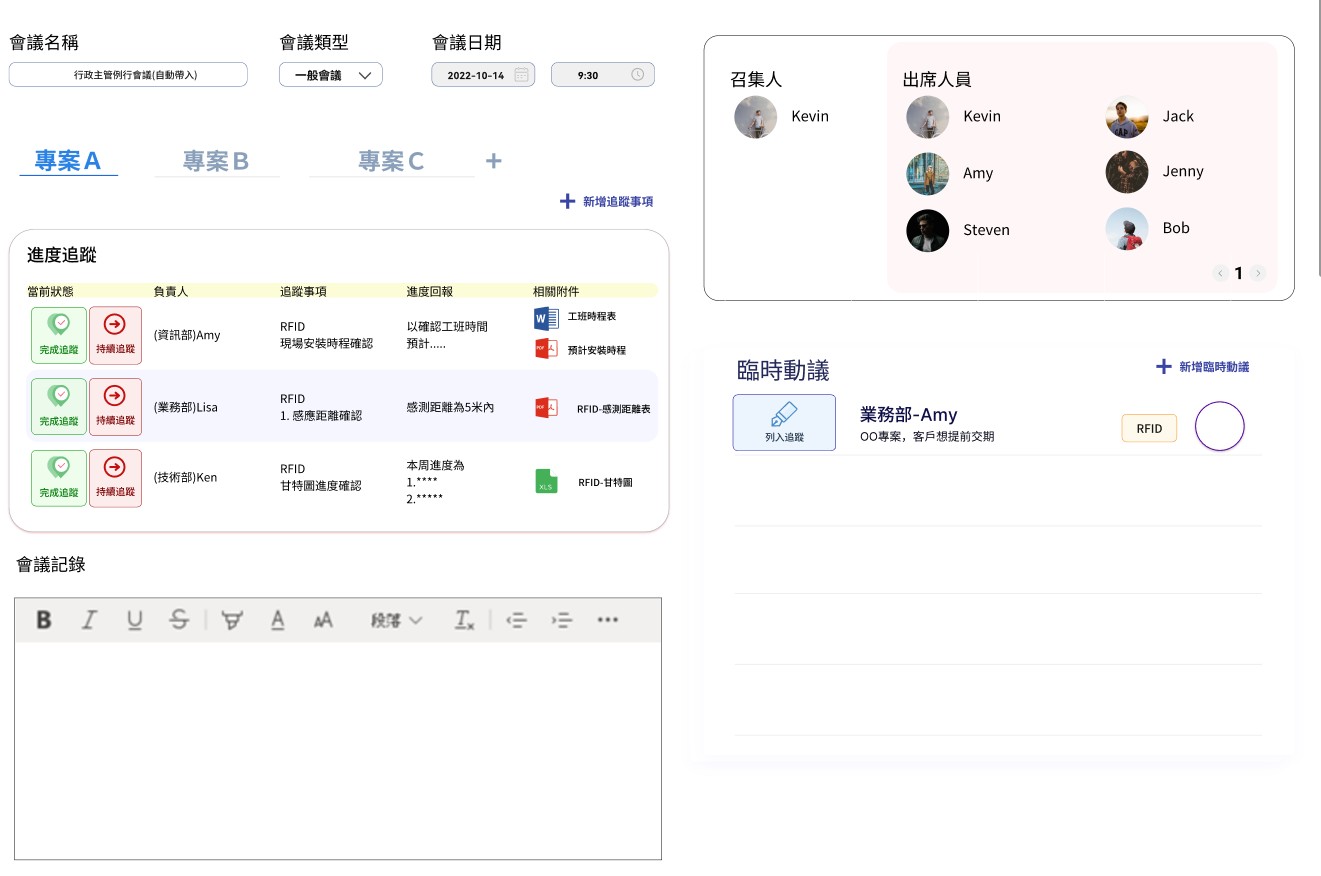
Task: Select attendee Kevin's avatar
Action: (927, 117)
